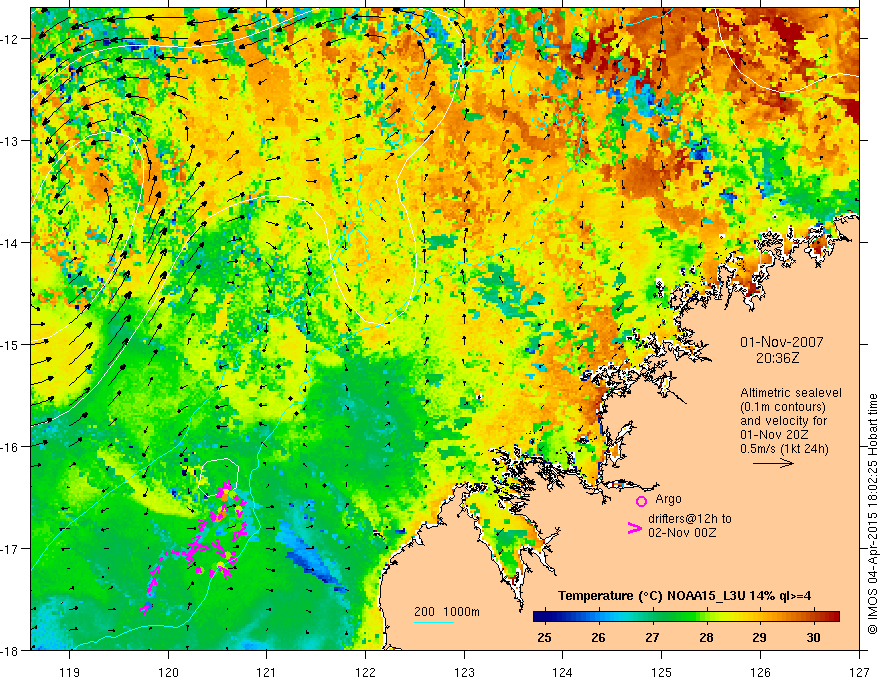880x680 pixels.
Task: Click the color bar value 27
Action: pyautogui.click(x=652, y=637)
